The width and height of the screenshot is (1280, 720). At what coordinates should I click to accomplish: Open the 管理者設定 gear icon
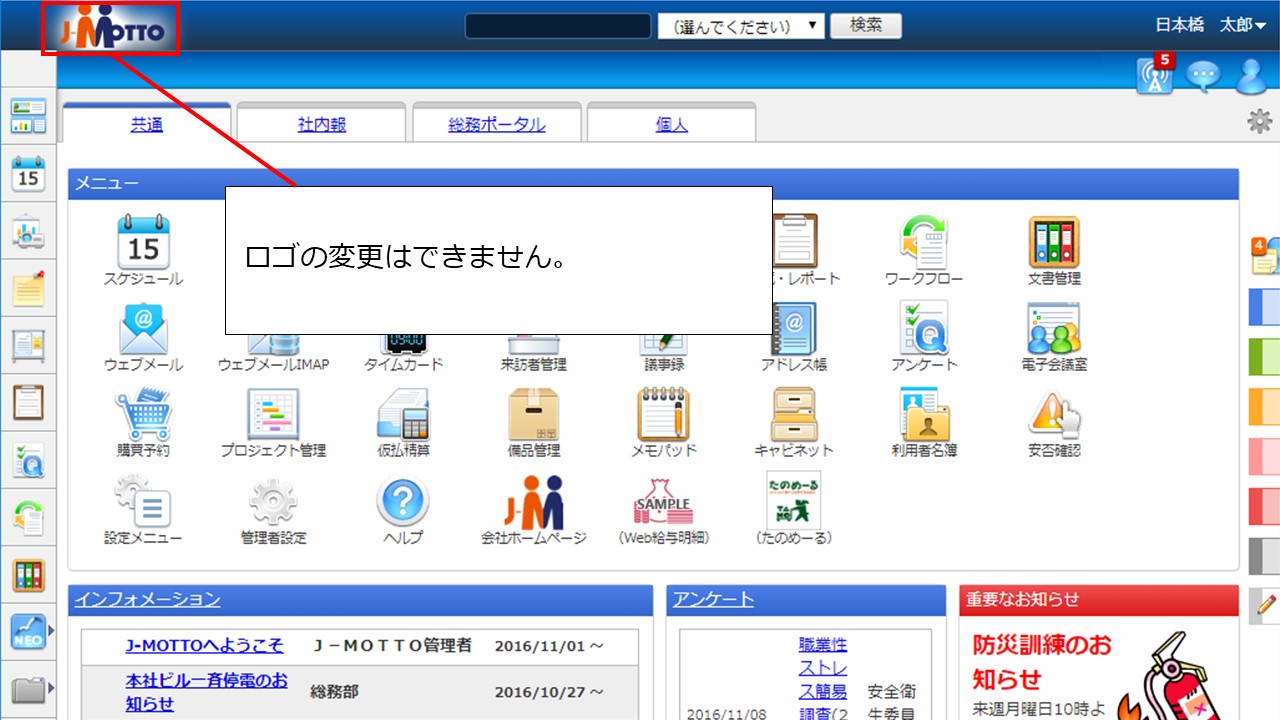pos(273,501)
